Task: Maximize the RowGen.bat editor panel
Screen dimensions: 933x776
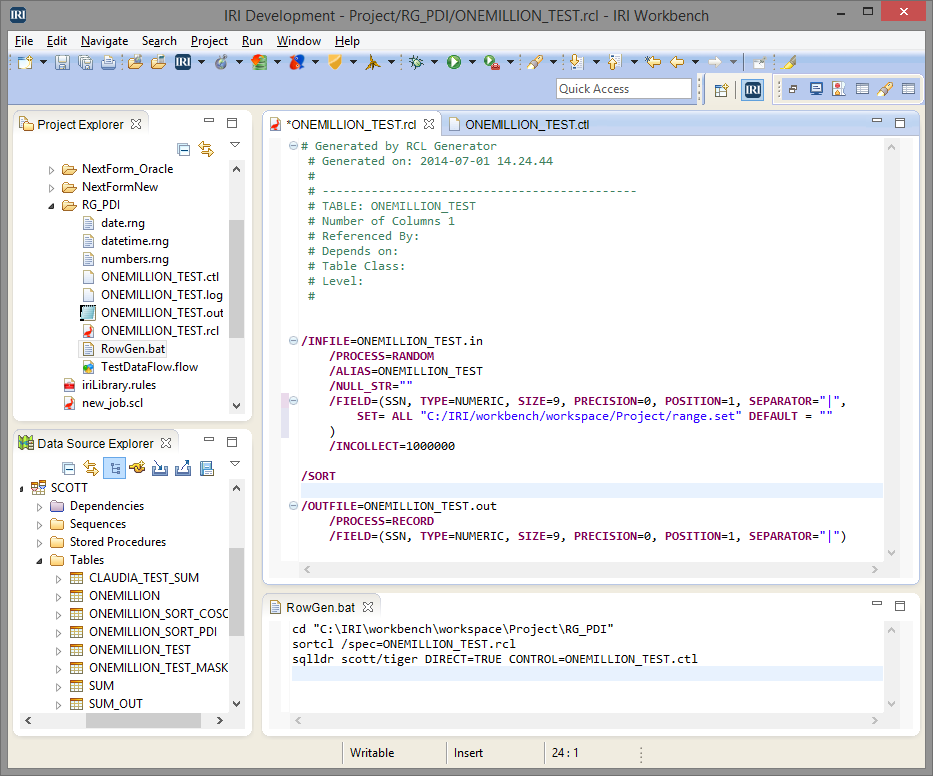Action: tap(900, 606)
